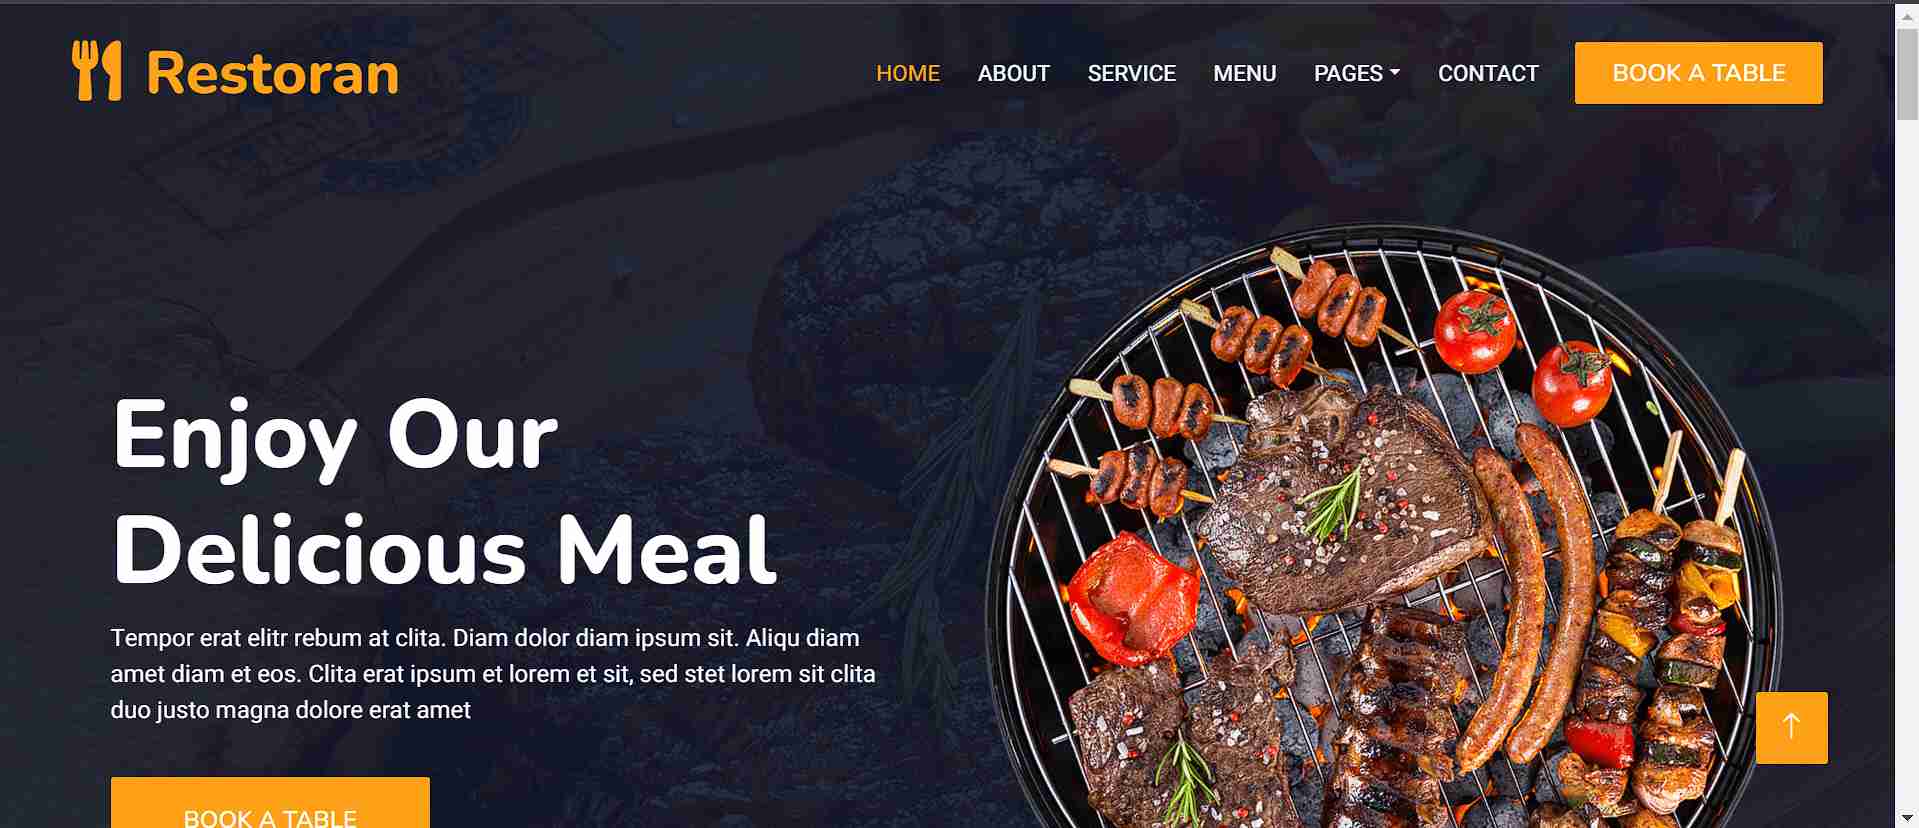Select MENU in the navigation bar

pyautogui.click(x=1244, y=73)
